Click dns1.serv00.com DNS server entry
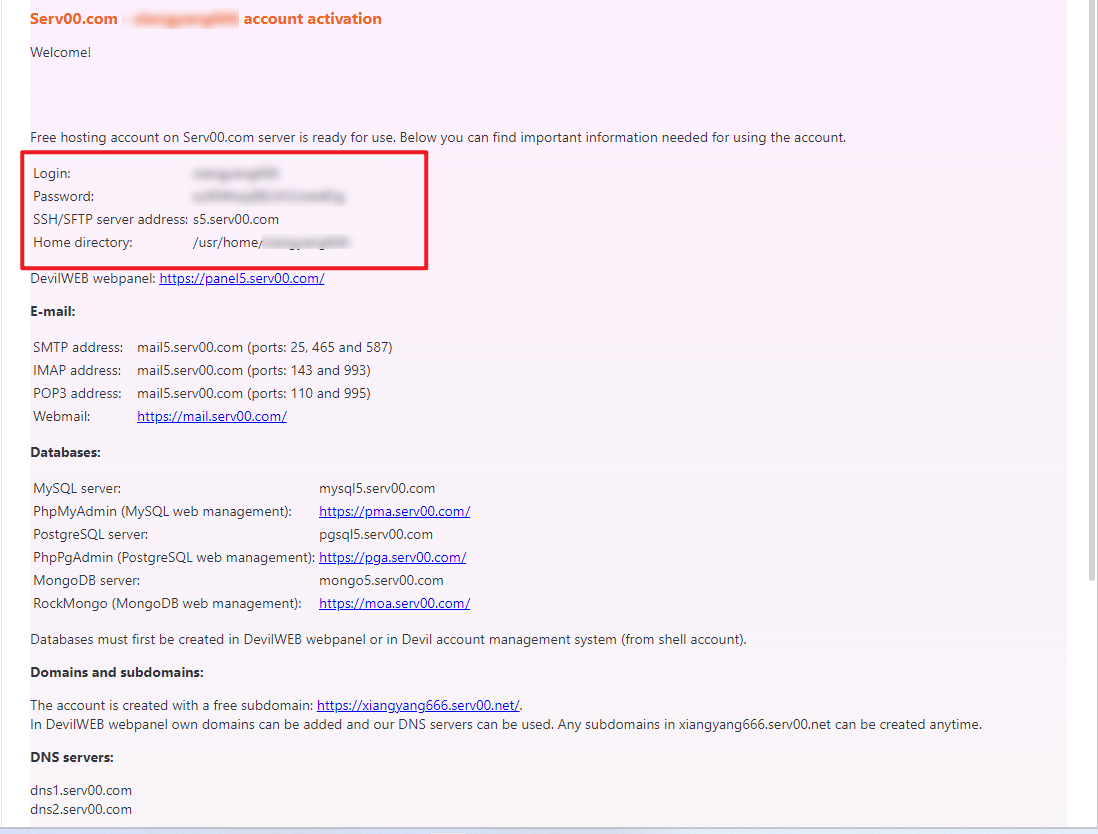Viewport: 1098px width, 834px height. tap(81, 791)
